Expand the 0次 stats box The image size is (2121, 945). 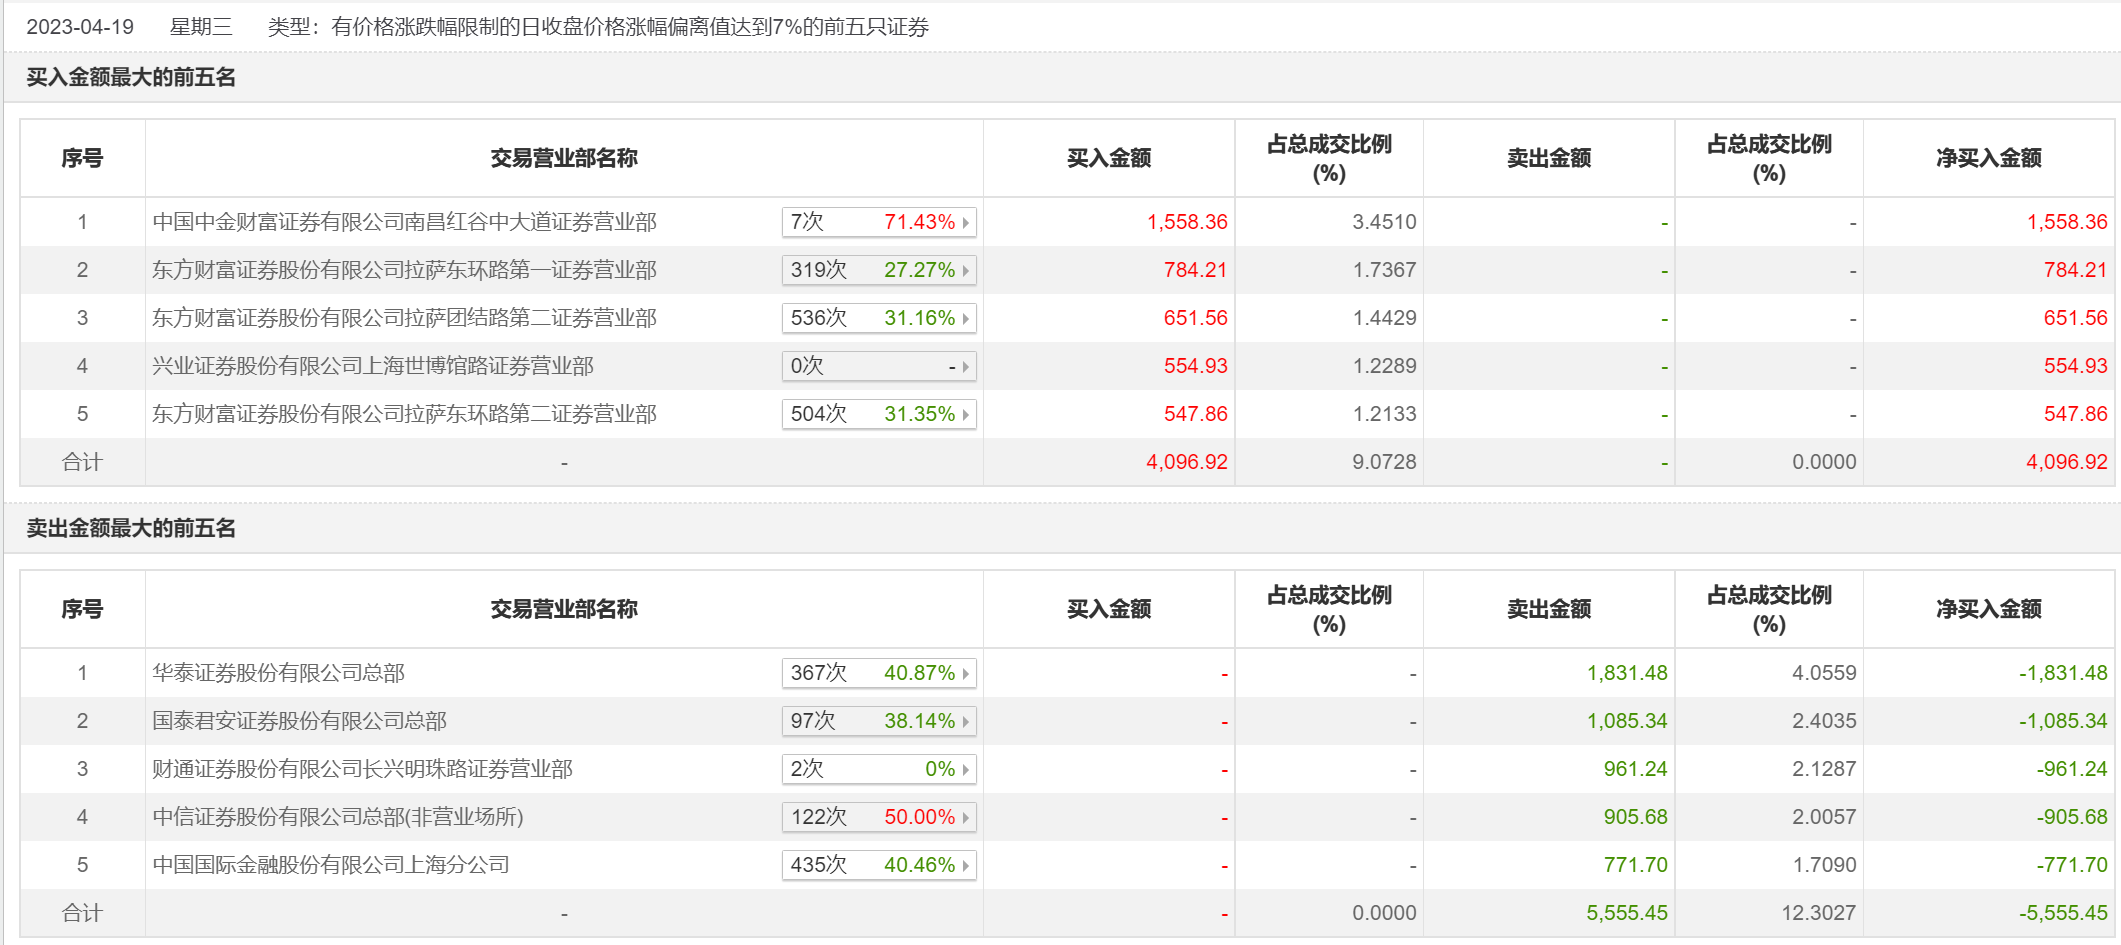(x=879, y=366)
